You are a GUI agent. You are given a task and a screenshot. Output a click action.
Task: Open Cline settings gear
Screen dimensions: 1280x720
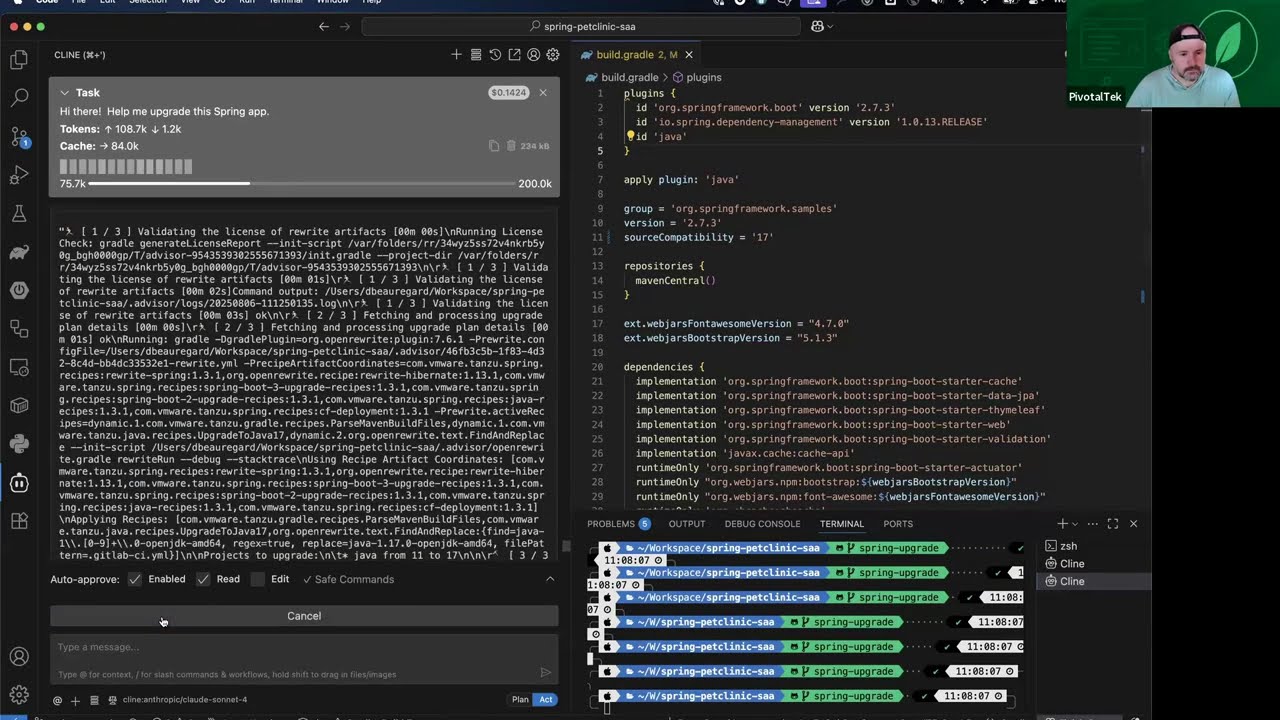click(552, 55)
